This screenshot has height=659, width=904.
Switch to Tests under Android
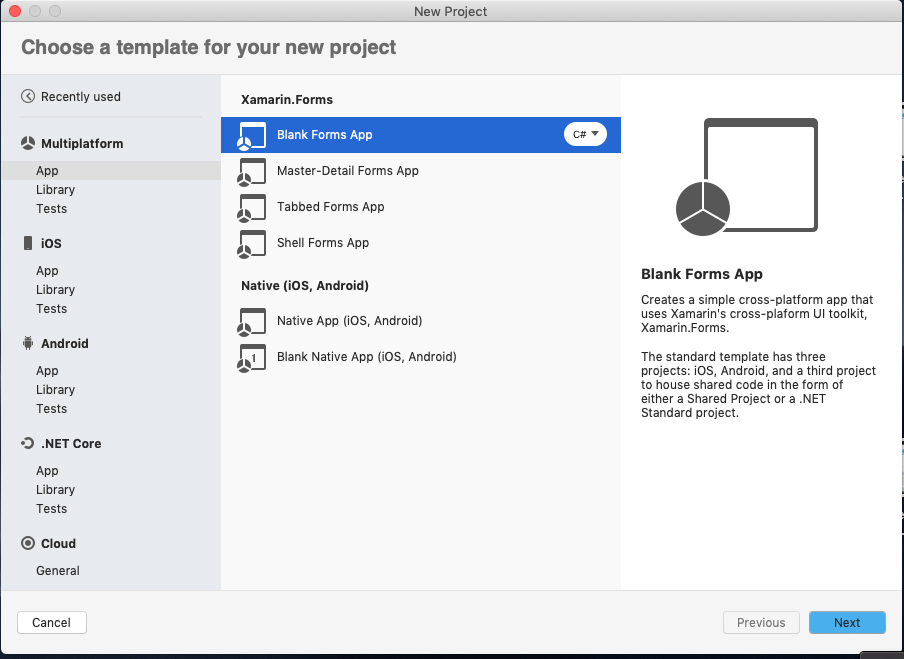coord(51,408)
